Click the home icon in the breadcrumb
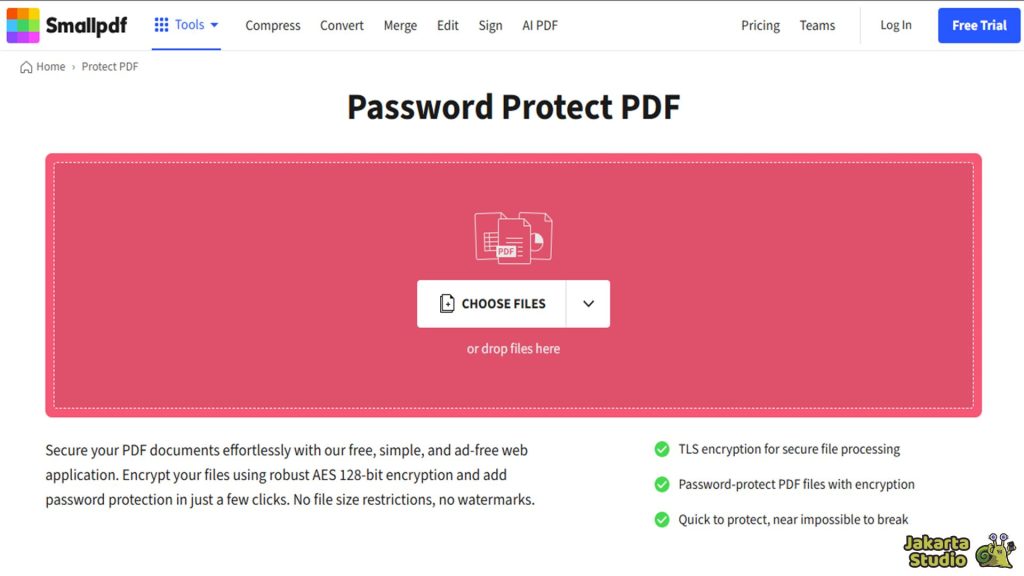1024x576 pixels. 24,66
